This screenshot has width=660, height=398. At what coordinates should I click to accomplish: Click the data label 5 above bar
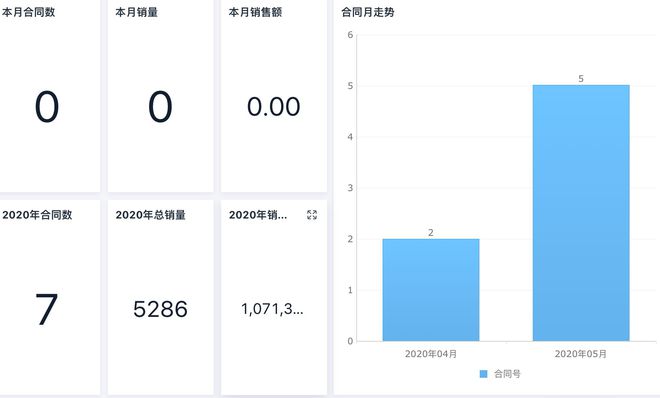pos(581,79)
